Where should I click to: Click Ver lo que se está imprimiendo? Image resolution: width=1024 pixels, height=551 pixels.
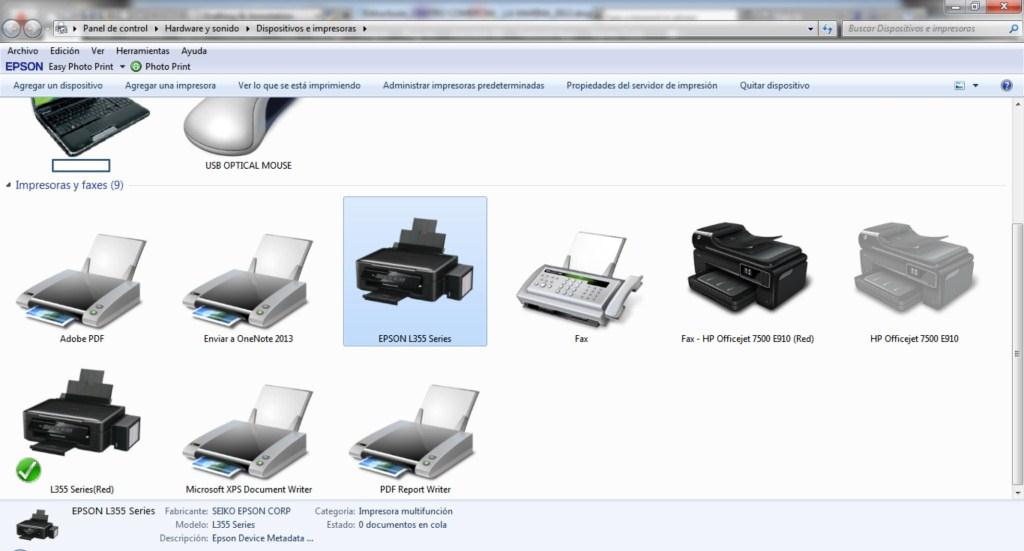(299, 86)
